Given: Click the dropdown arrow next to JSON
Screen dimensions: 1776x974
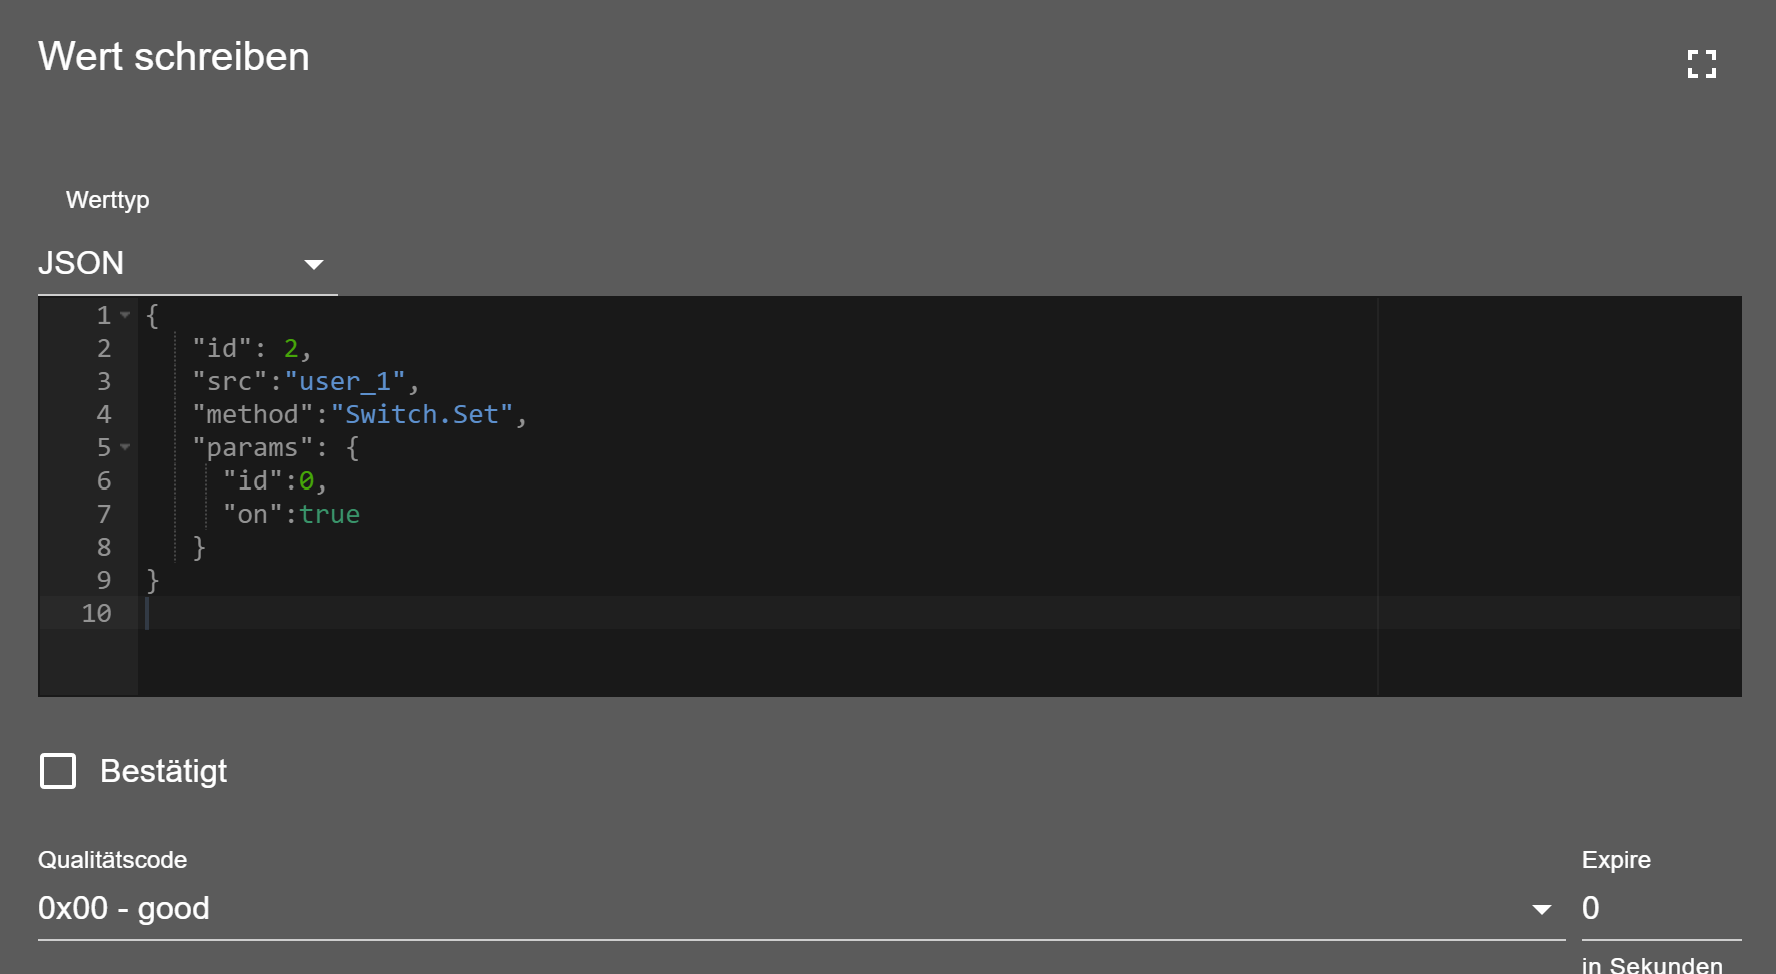Looking at the screenshot, I should point(314,265).
